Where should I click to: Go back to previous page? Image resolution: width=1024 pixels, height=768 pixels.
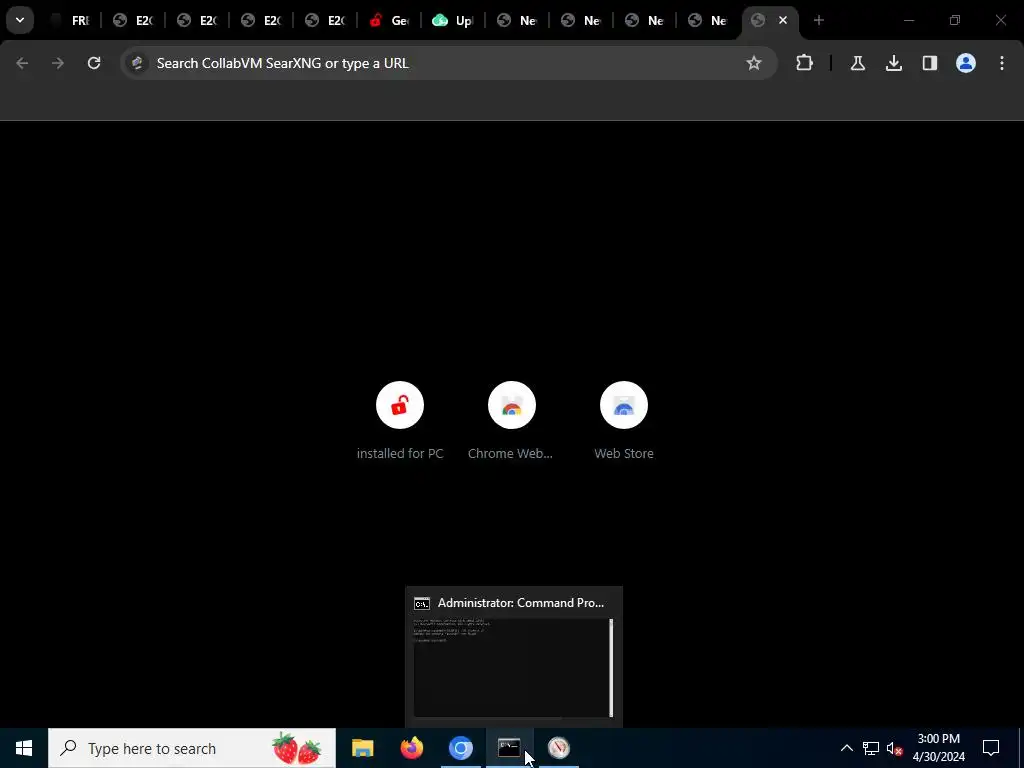click(x=22, y=63)
